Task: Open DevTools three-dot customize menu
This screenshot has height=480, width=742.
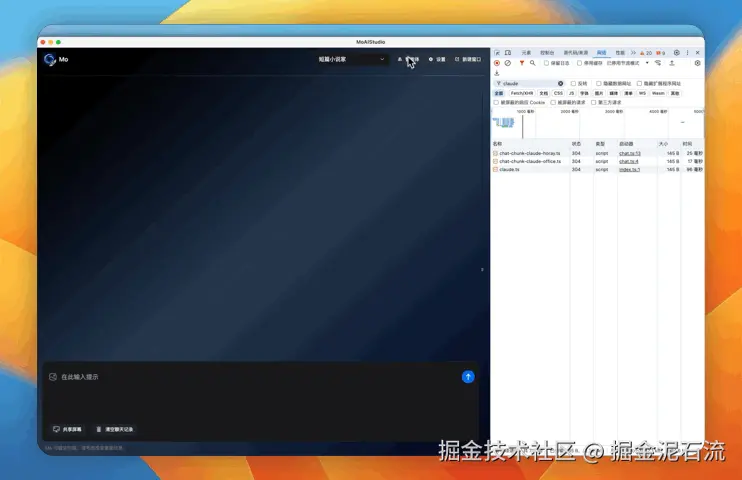Action: [x=688, y=53]
